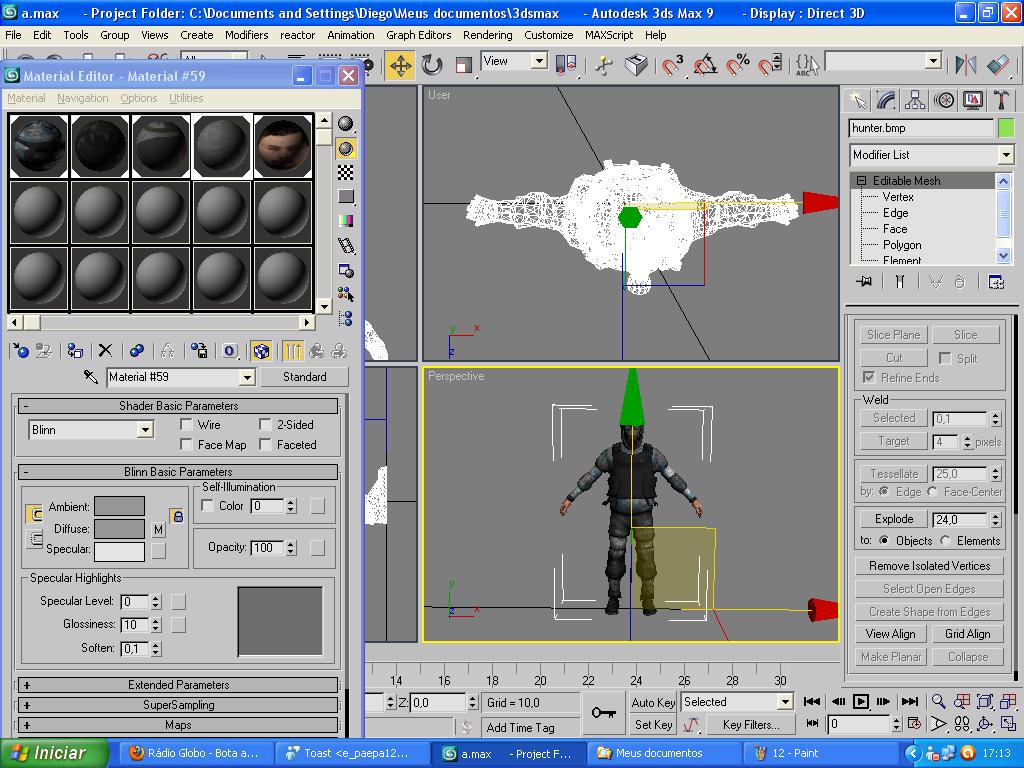Viewport: 1024px width, 768px height.
Task: Open the Hierarchy command panel tab
Action: point(915,100)
